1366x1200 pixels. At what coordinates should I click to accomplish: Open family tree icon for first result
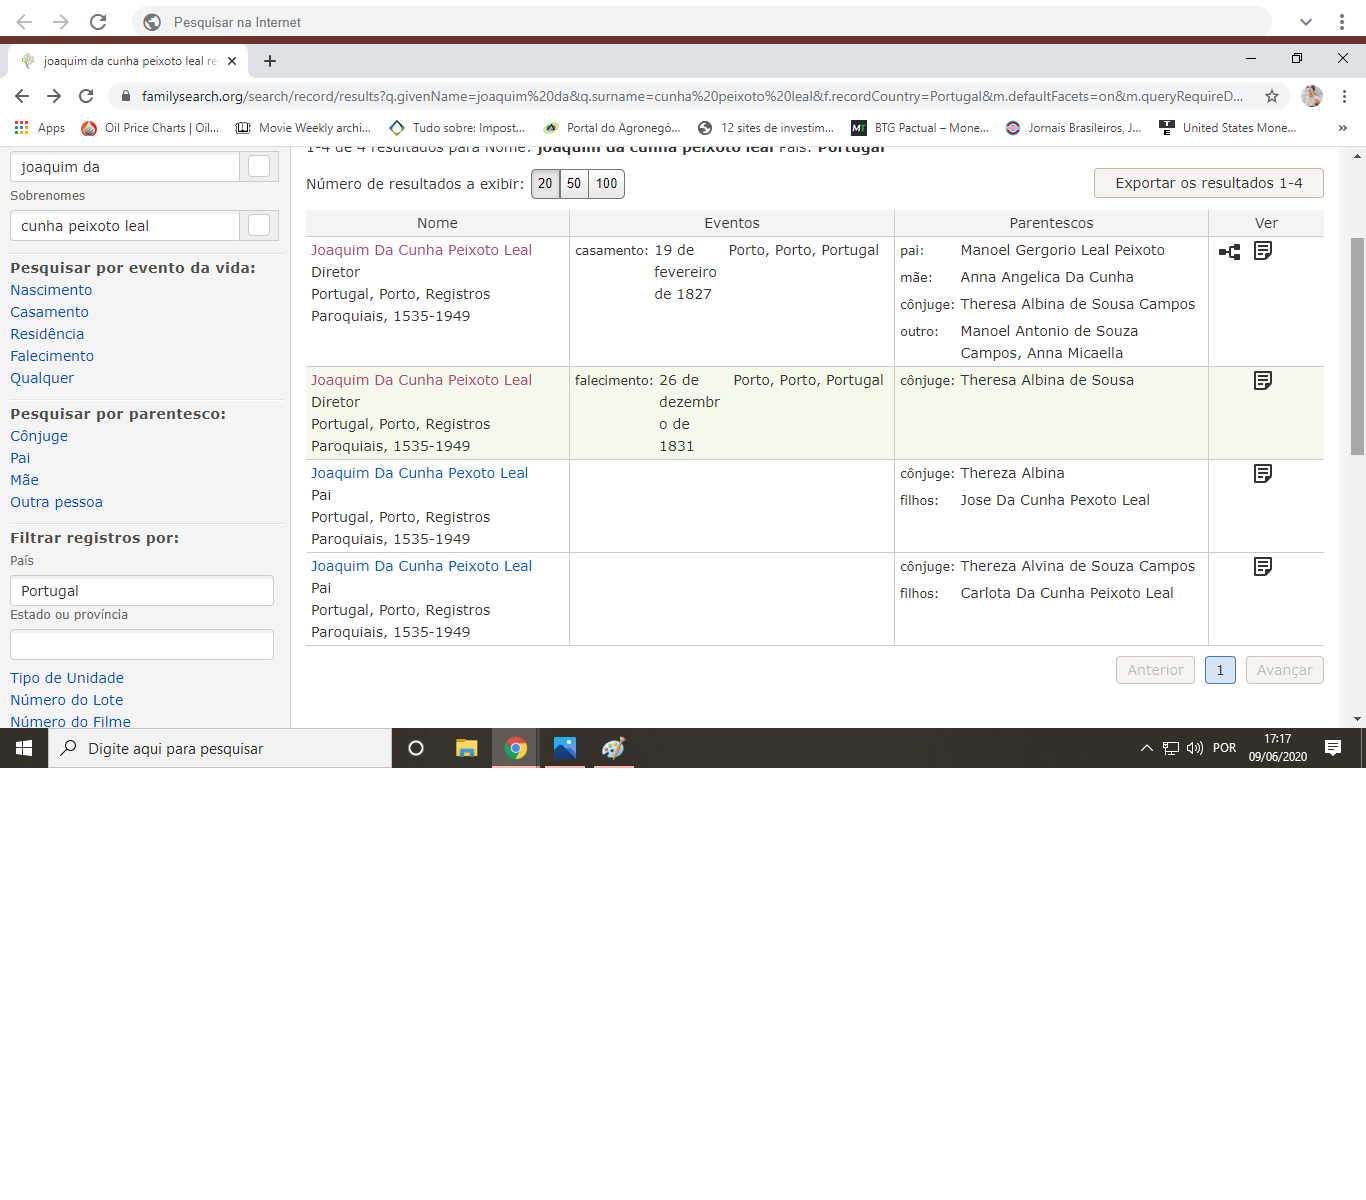click(x=1229, y=252)
